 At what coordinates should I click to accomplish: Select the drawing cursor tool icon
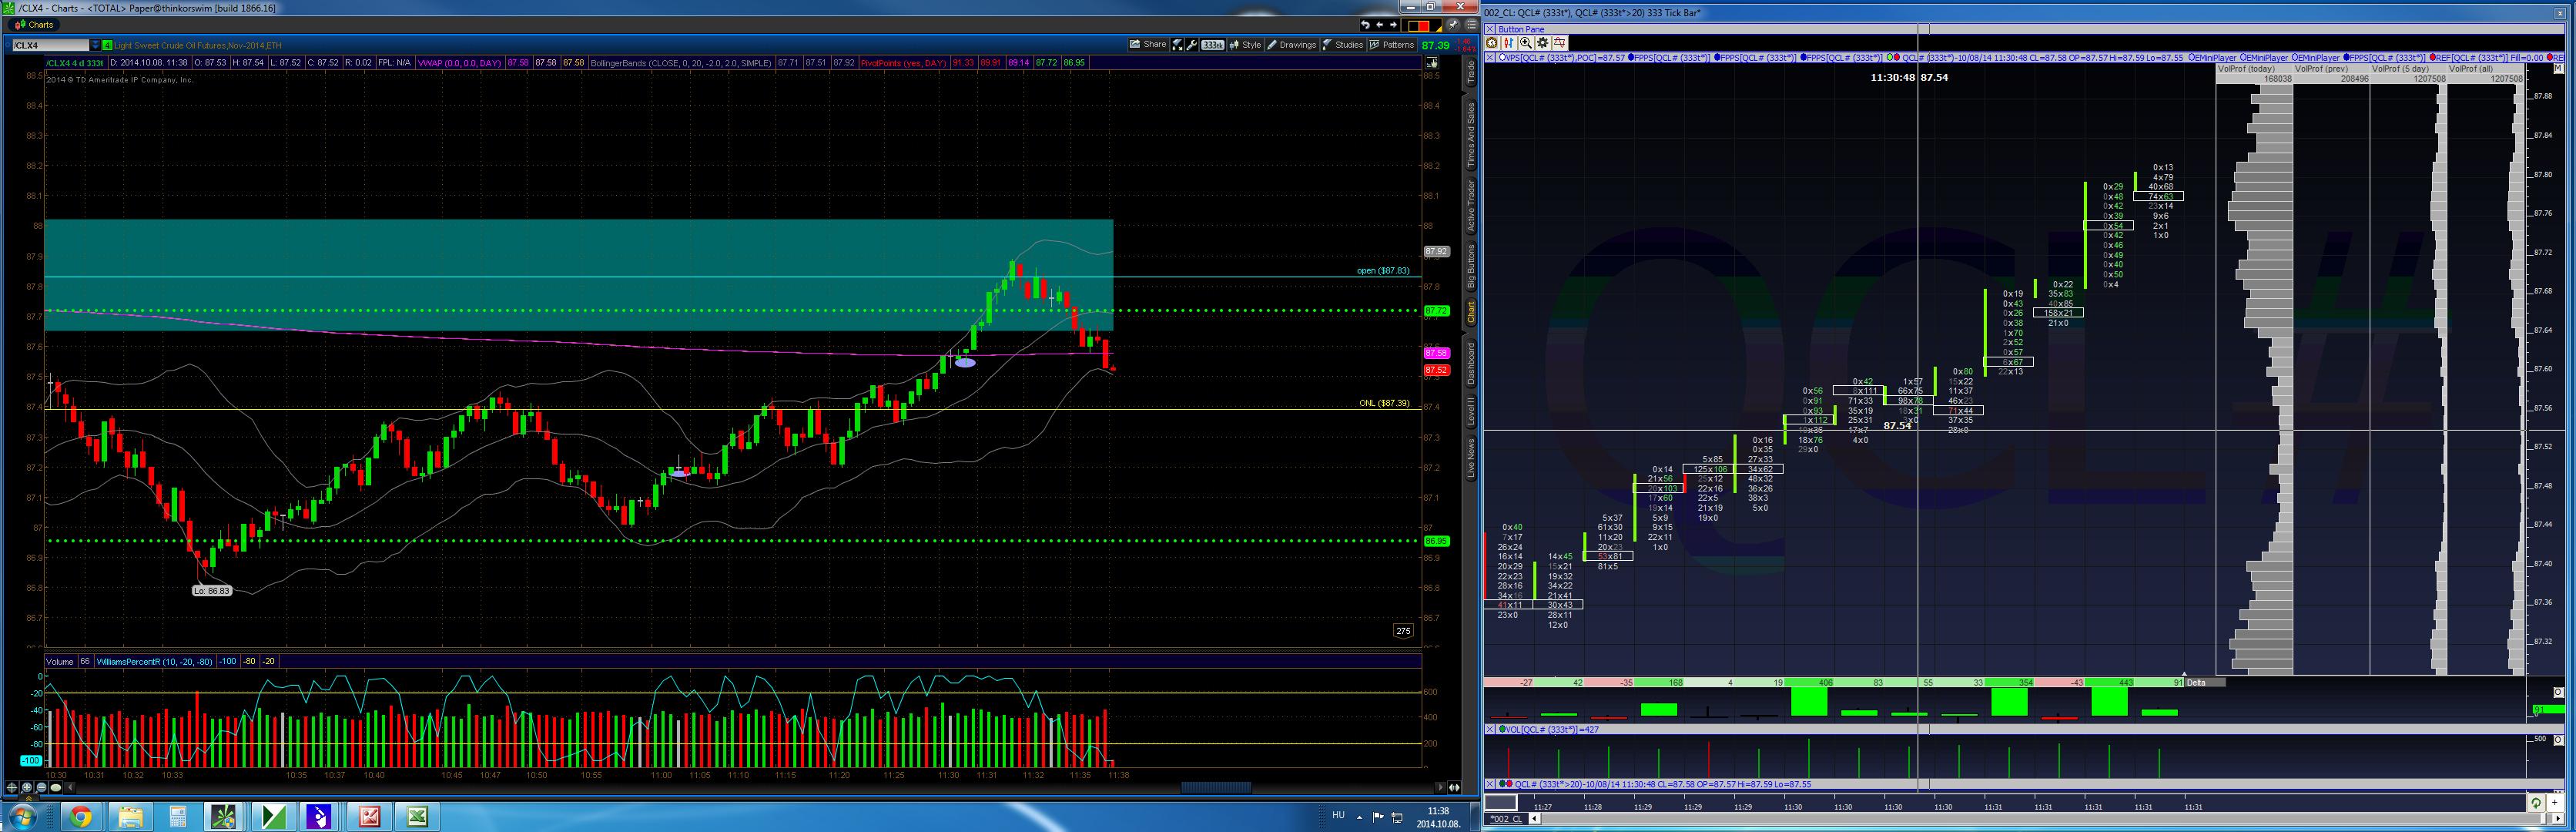point(1177,45)
